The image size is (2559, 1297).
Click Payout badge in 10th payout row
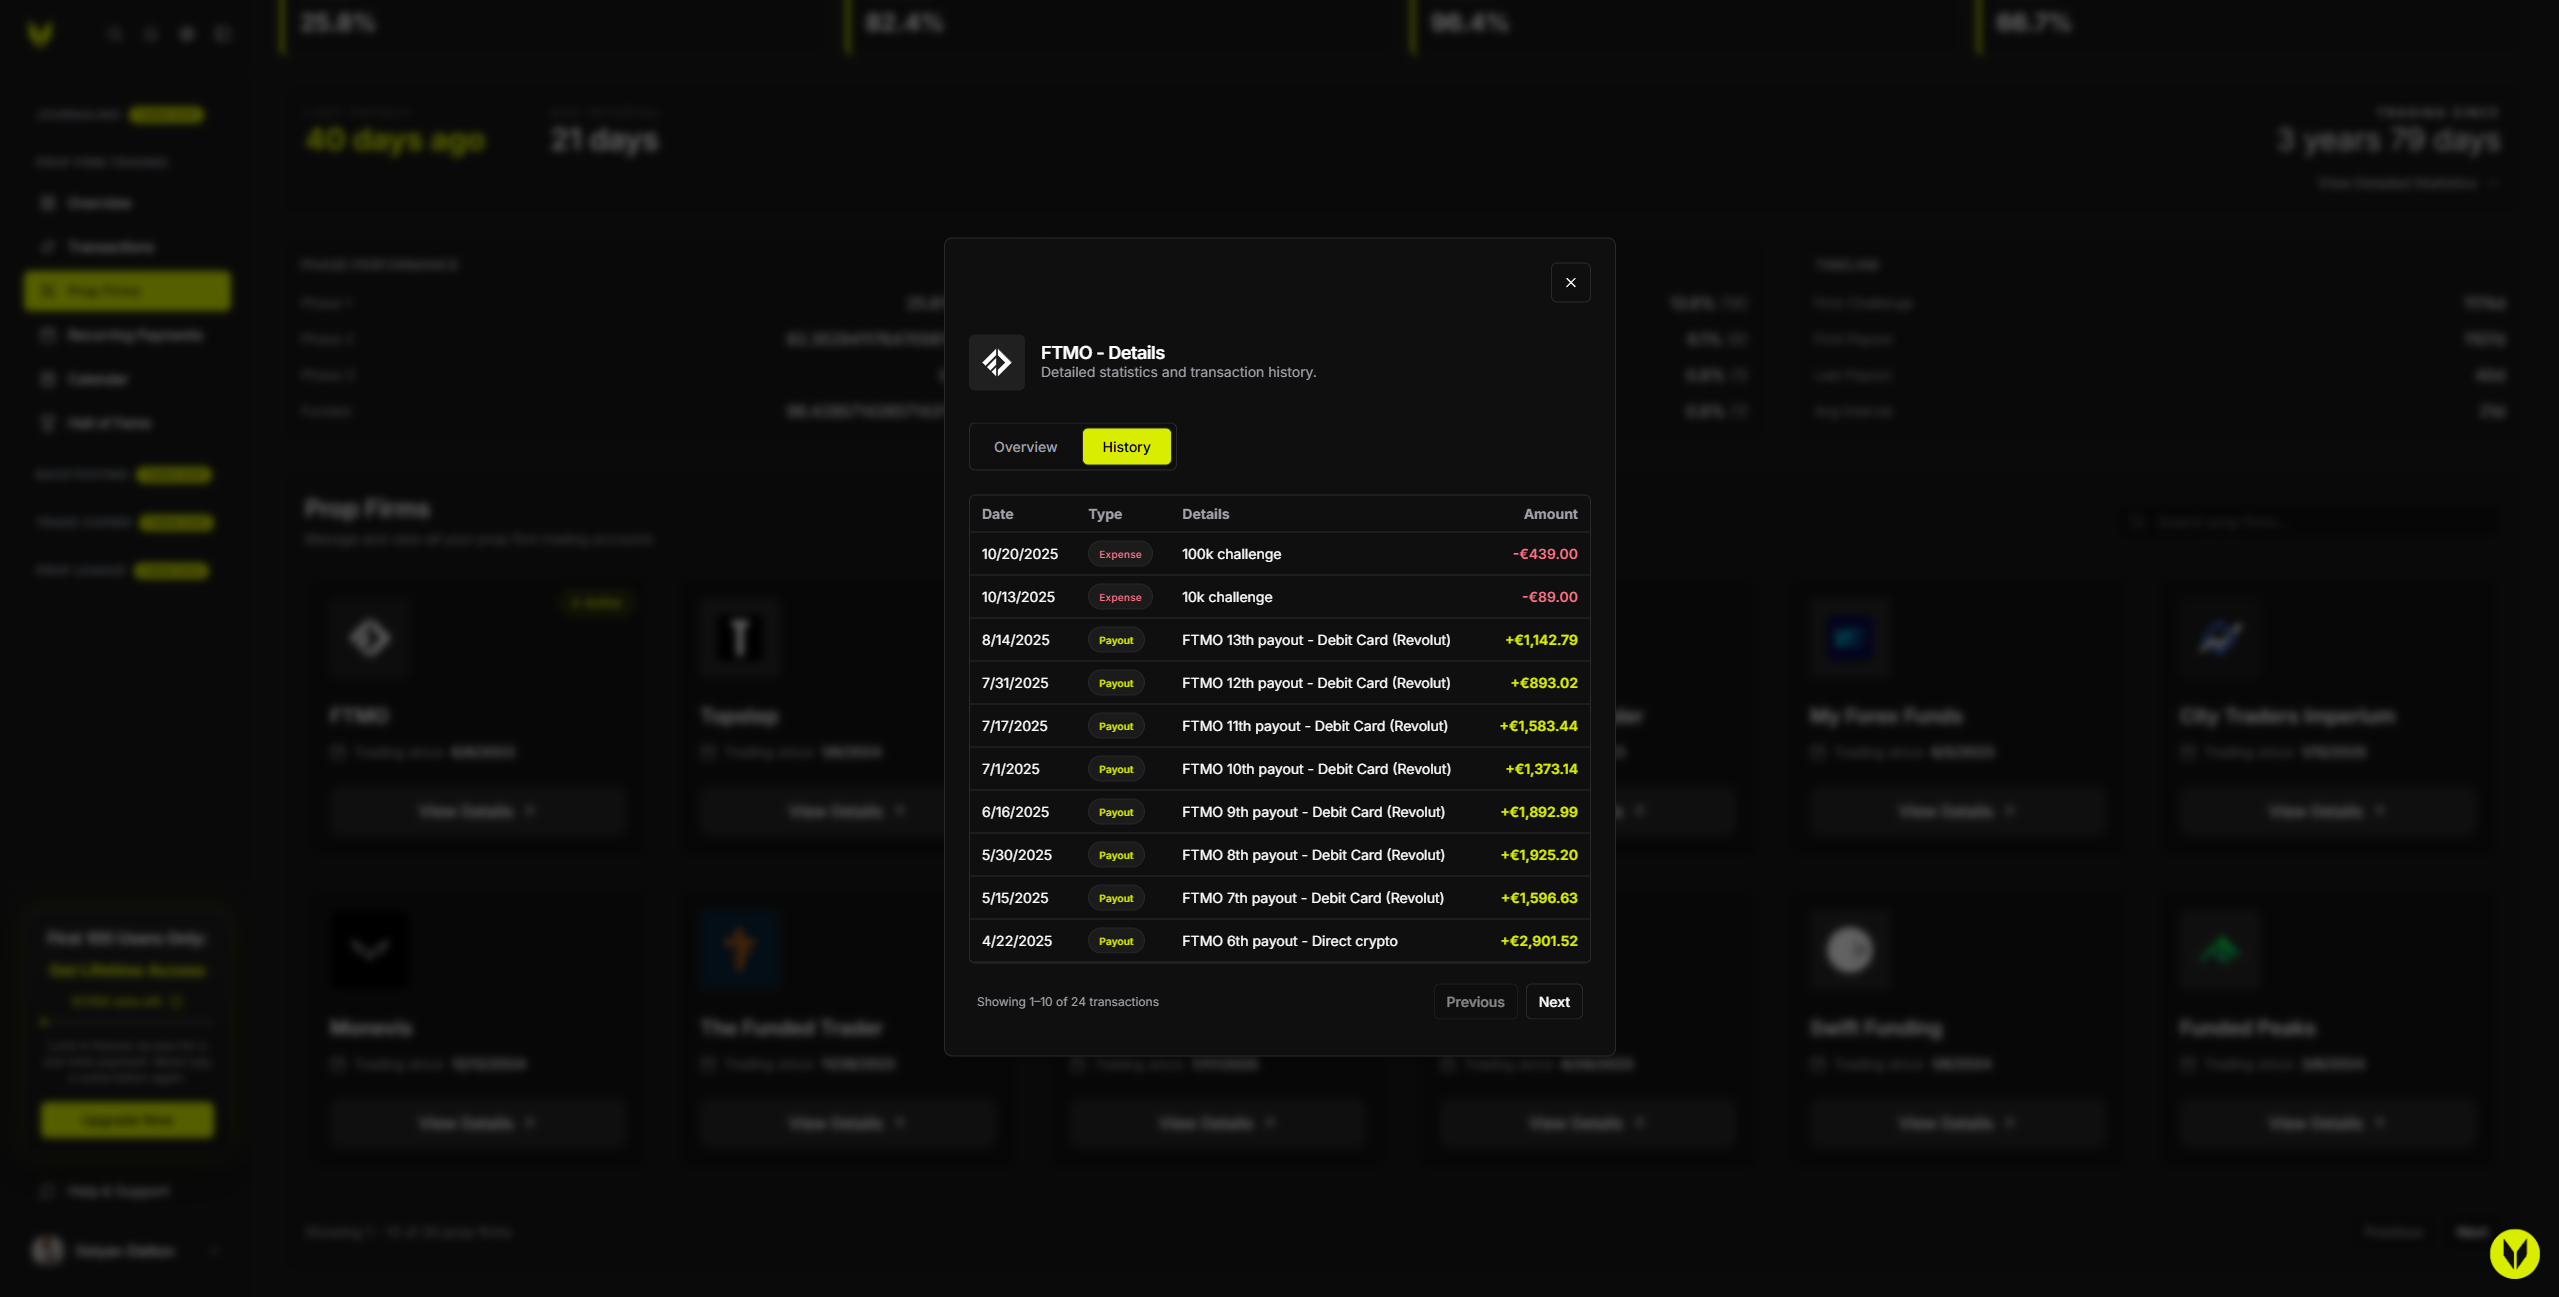1116,769
